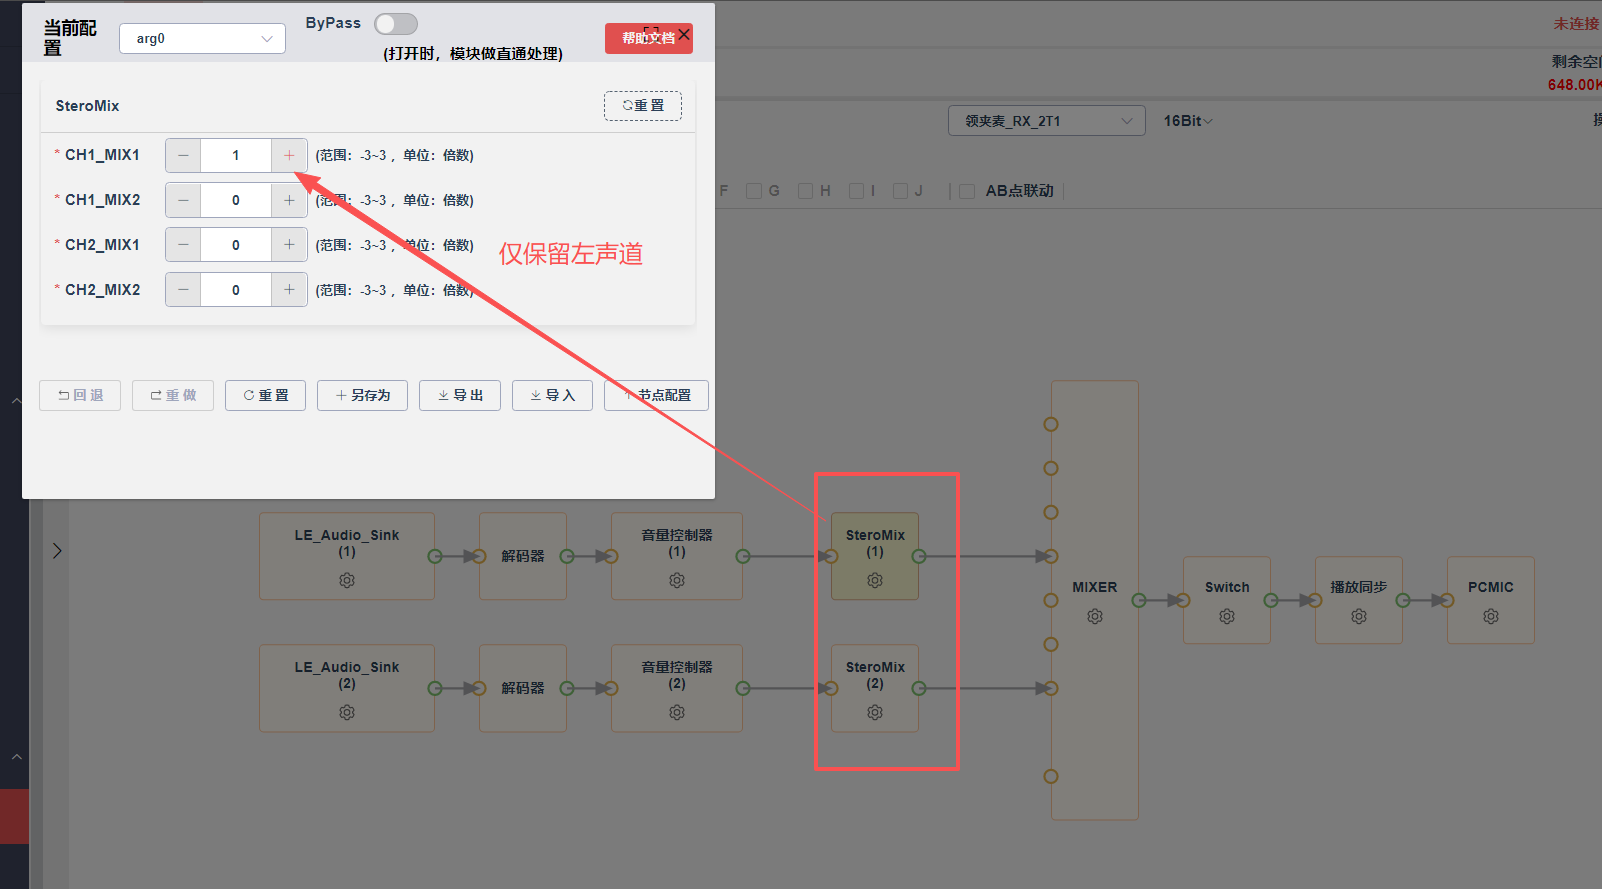The height and width of the screenshot is (889, 1602).
Task: Open settings gear on SteroMix (1) node
Action: [875, 581]
